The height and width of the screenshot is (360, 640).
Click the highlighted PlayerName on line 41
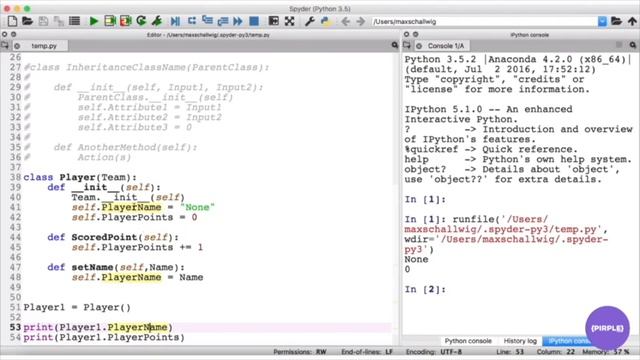pyautogui.click(x=131, y=207)
